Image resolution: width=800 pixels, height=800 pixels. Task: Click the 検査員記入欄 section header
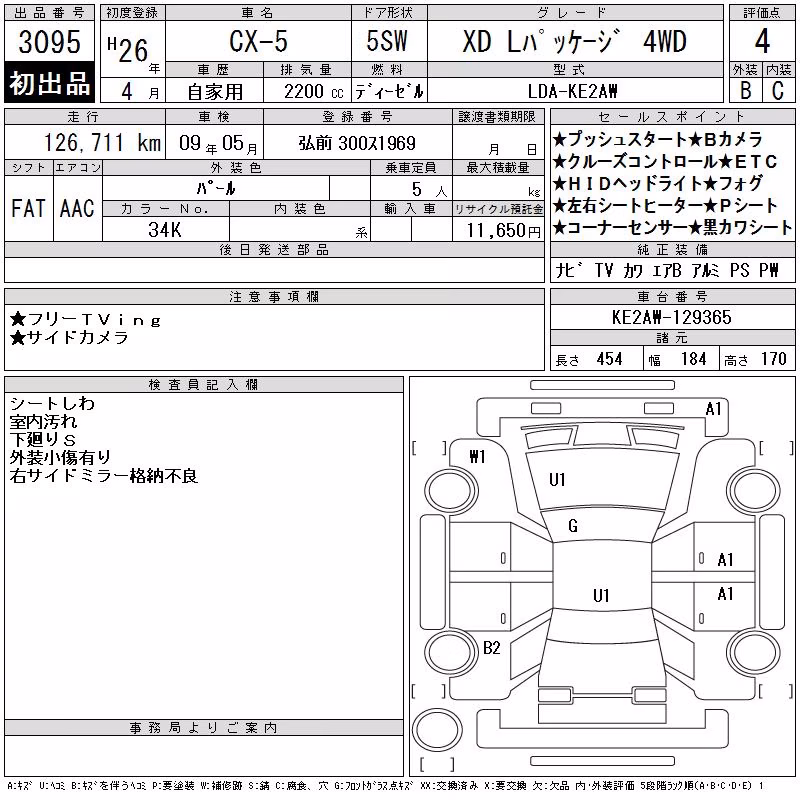click(x=204, y=384)
